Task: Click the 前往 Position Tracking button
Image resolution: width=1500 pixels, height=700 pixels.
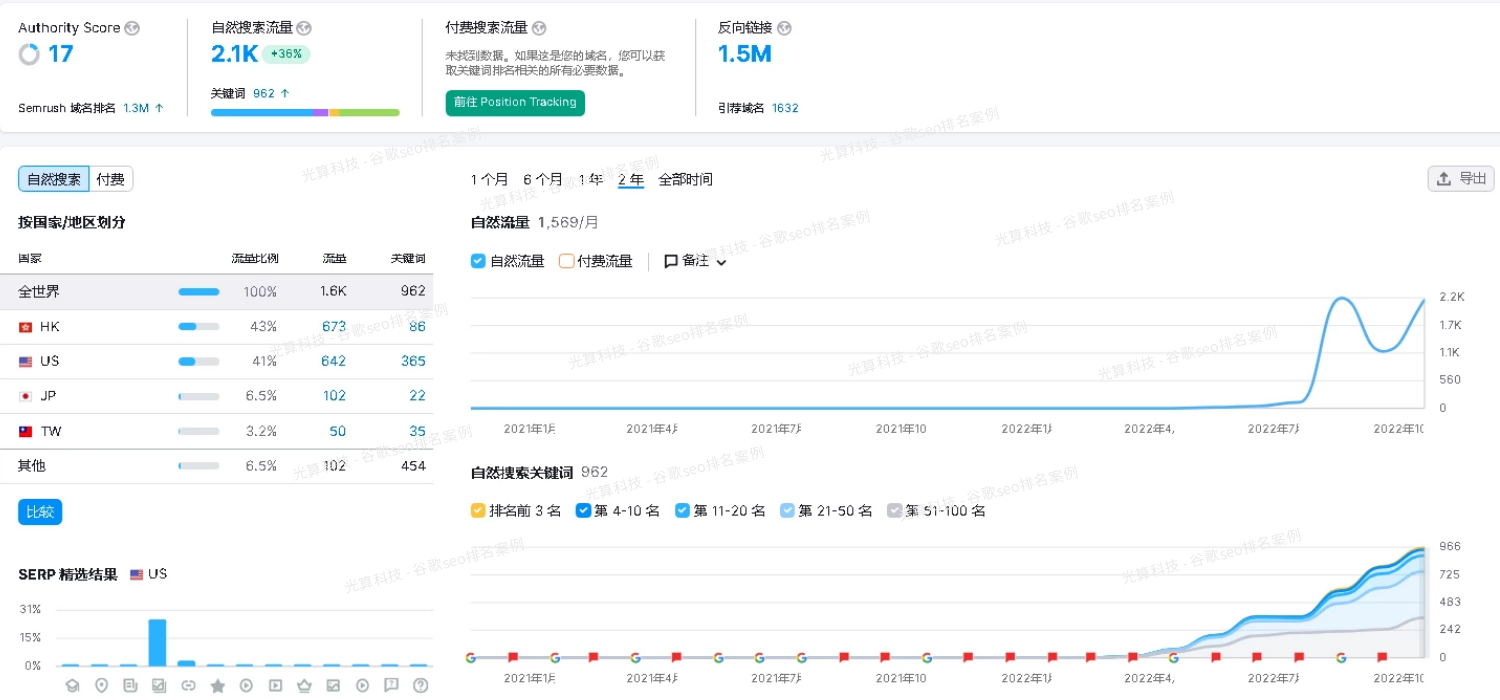Action: (515, 102)
